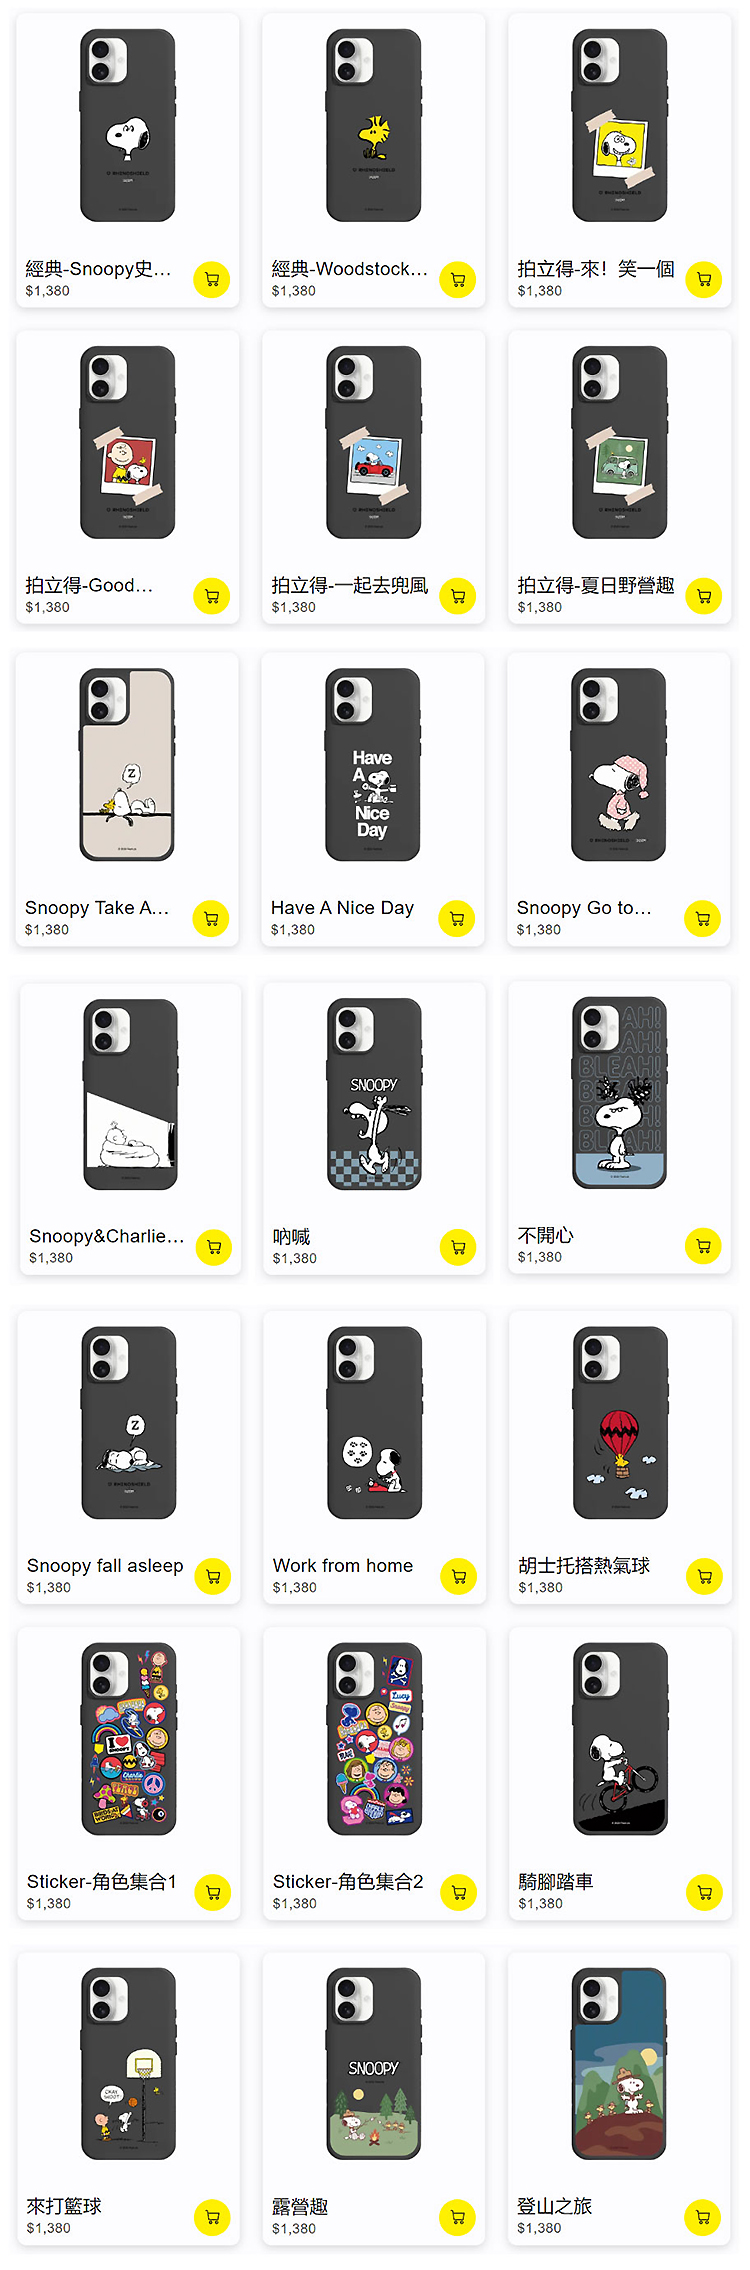Add Sticker-角色集合1 to cart

pos(213,1892)
